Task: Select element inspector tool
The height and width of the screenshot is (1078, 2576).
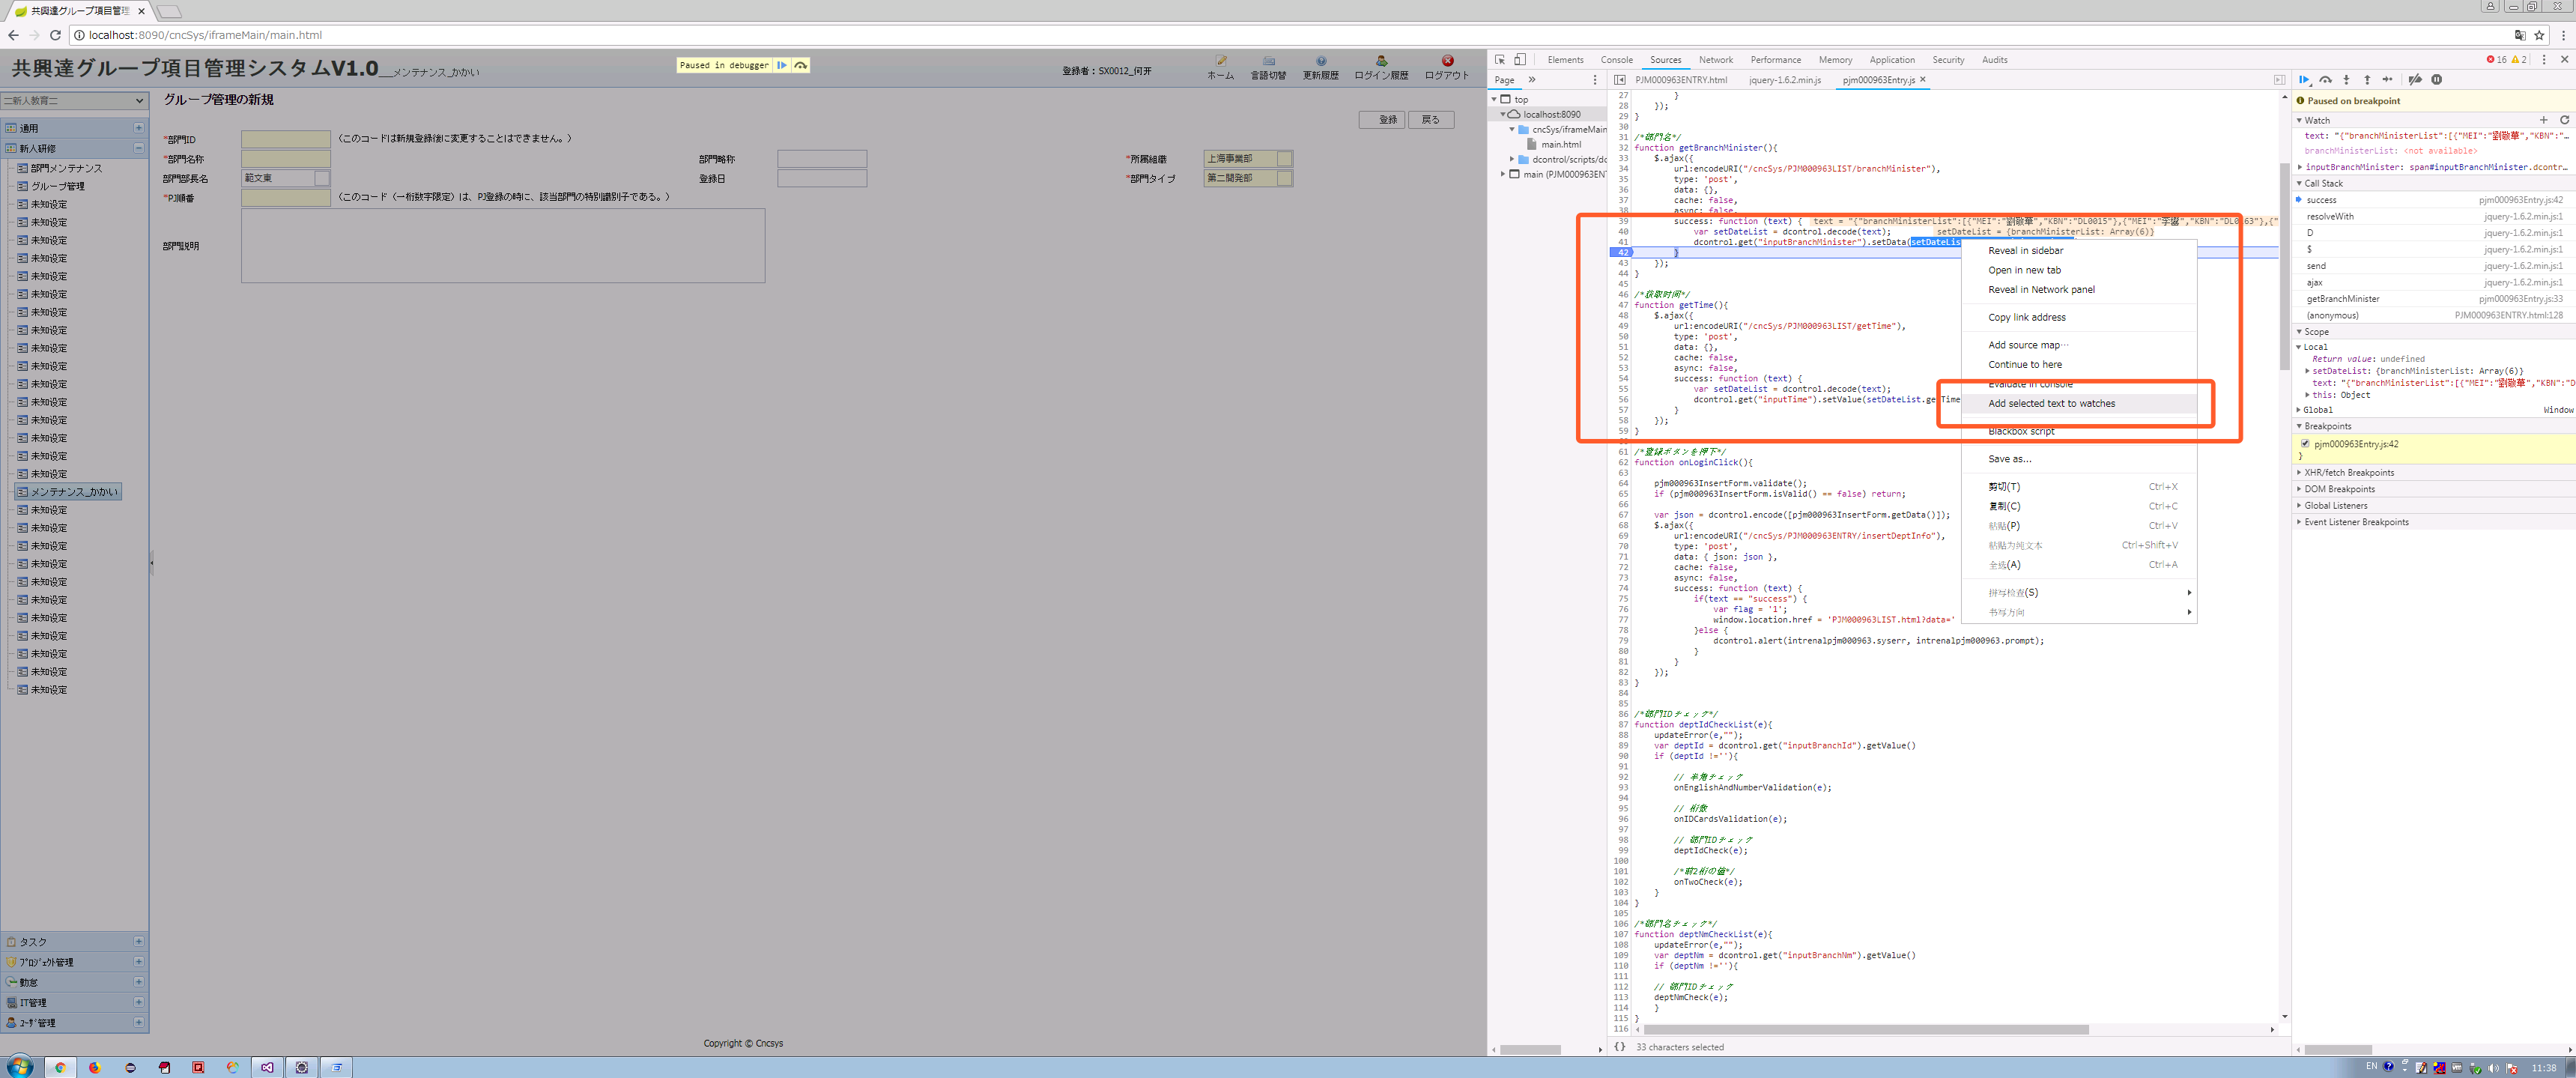Action: click(1500, 60)
